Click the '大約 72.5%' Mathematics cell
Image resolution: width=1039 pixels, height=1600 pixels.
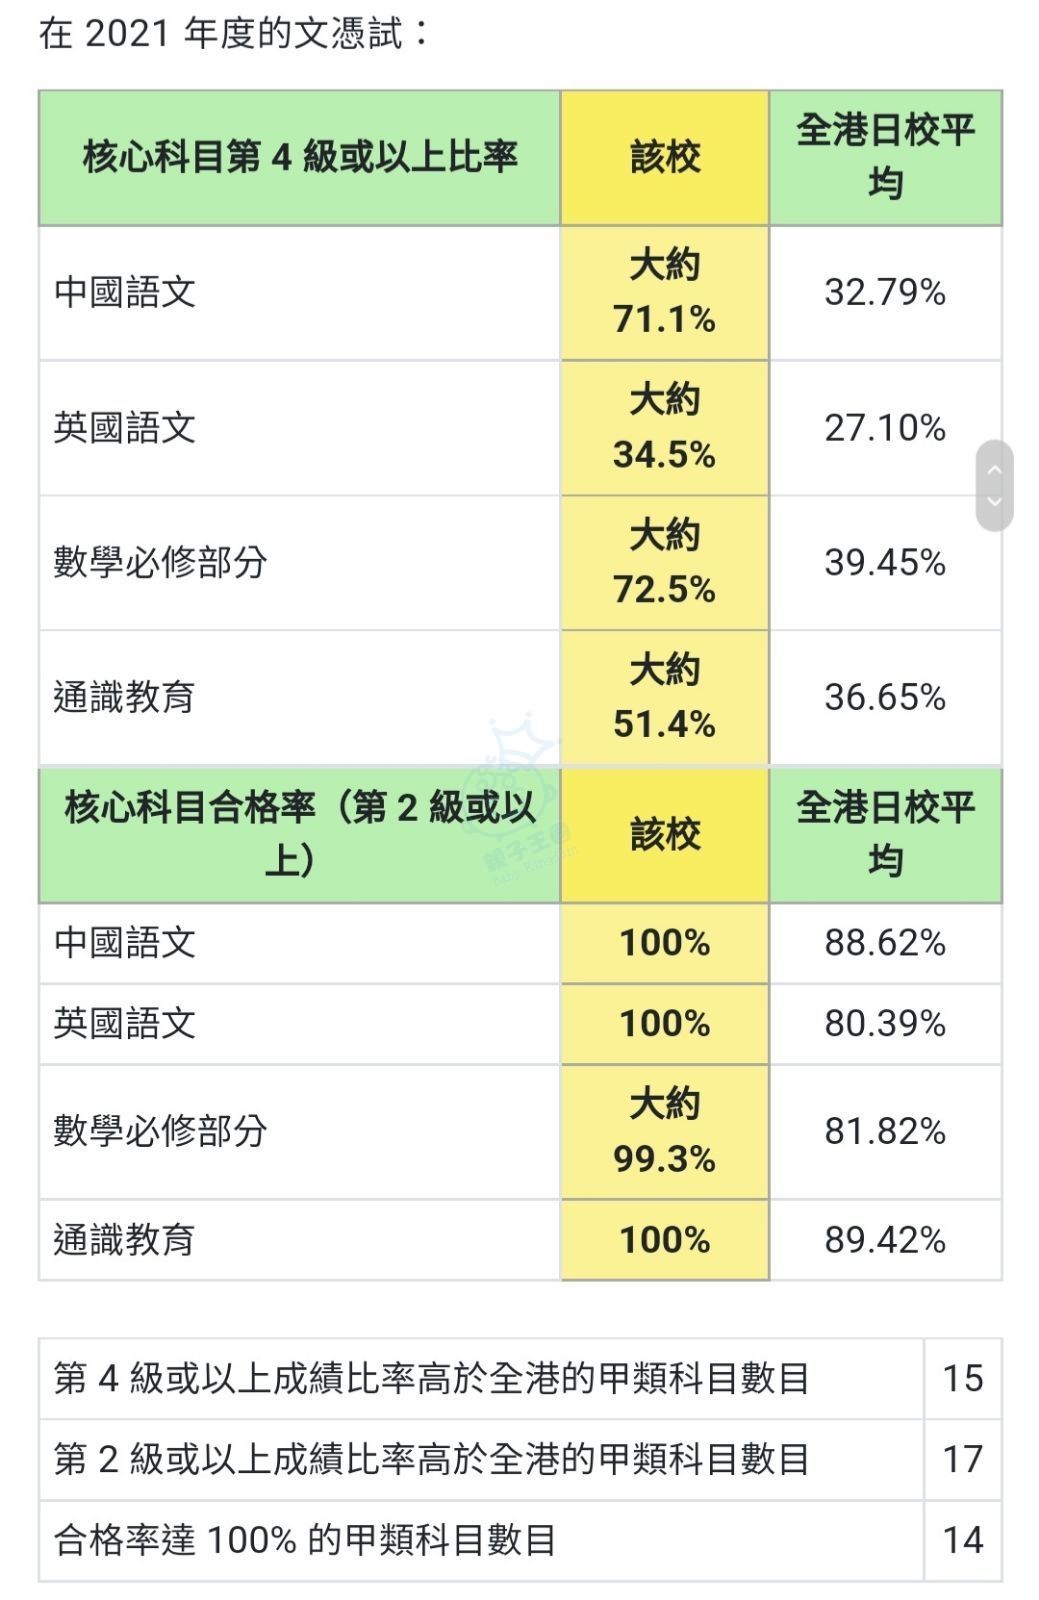664,562
